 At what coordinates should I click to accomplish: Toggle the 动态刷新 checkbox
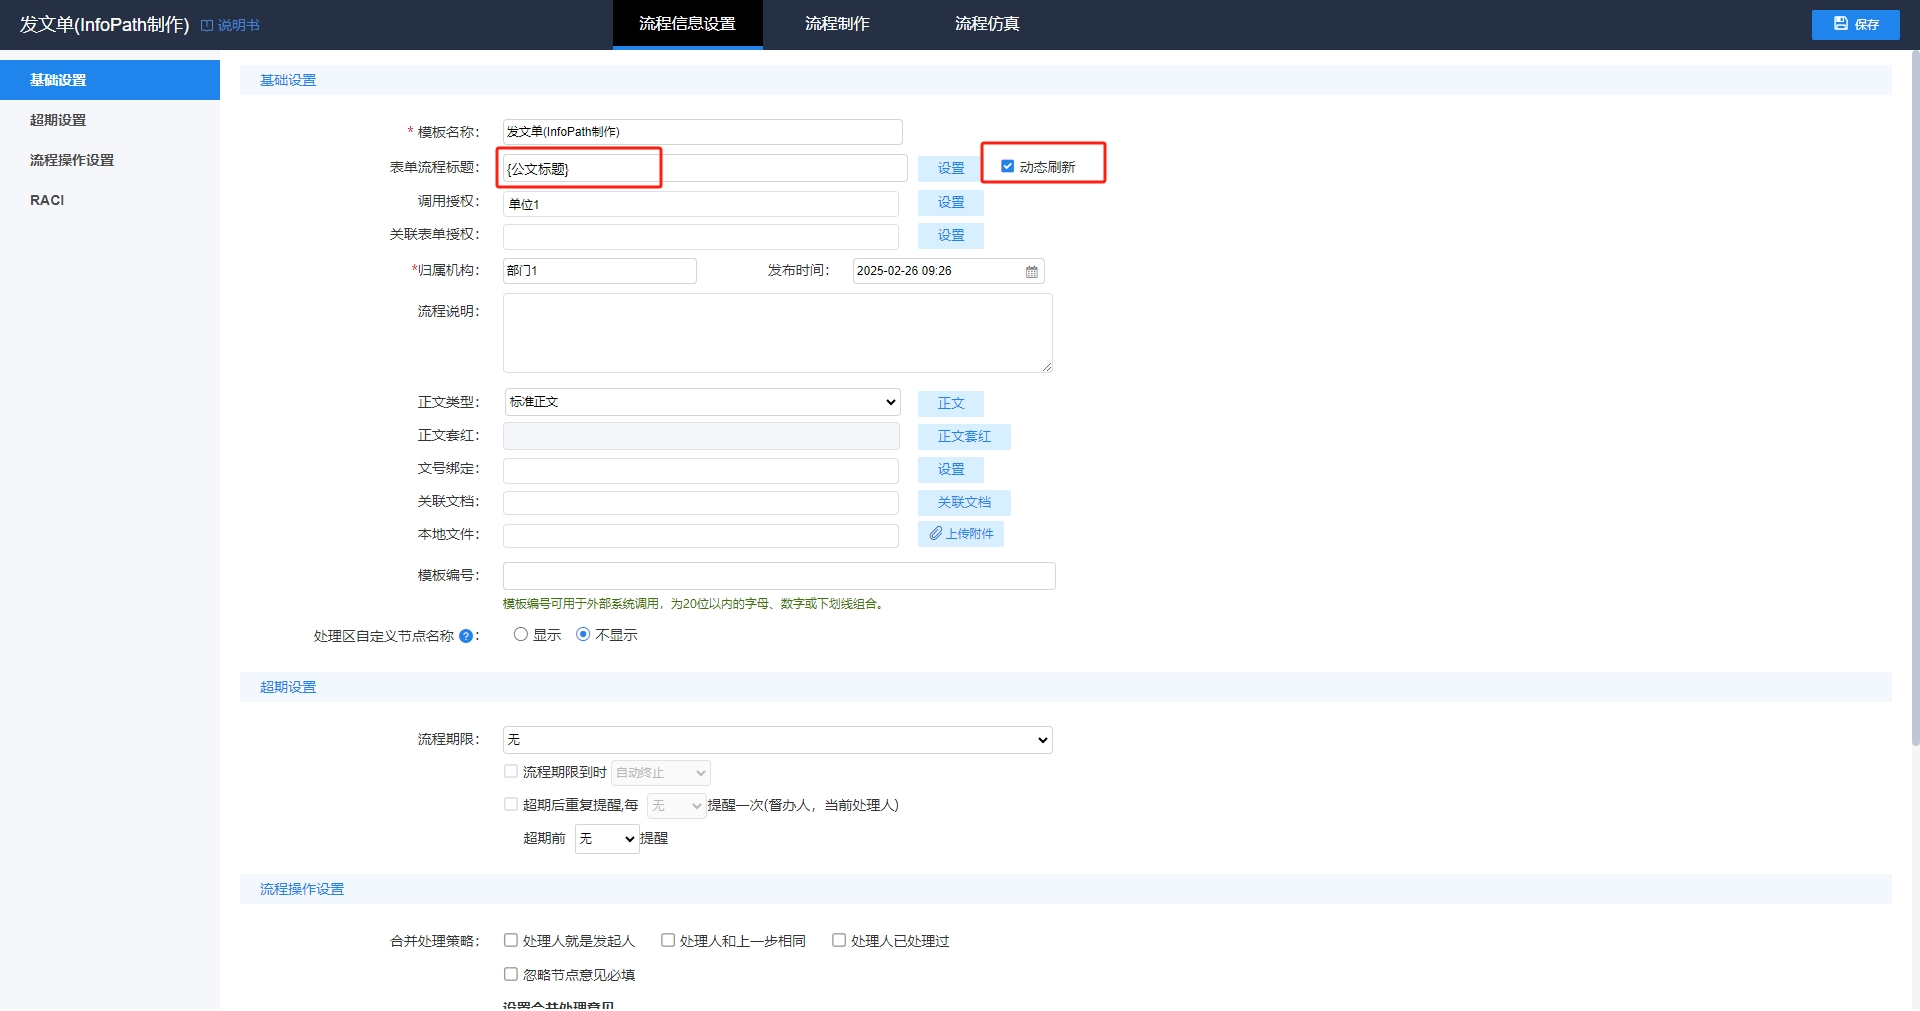[1007, 167]
